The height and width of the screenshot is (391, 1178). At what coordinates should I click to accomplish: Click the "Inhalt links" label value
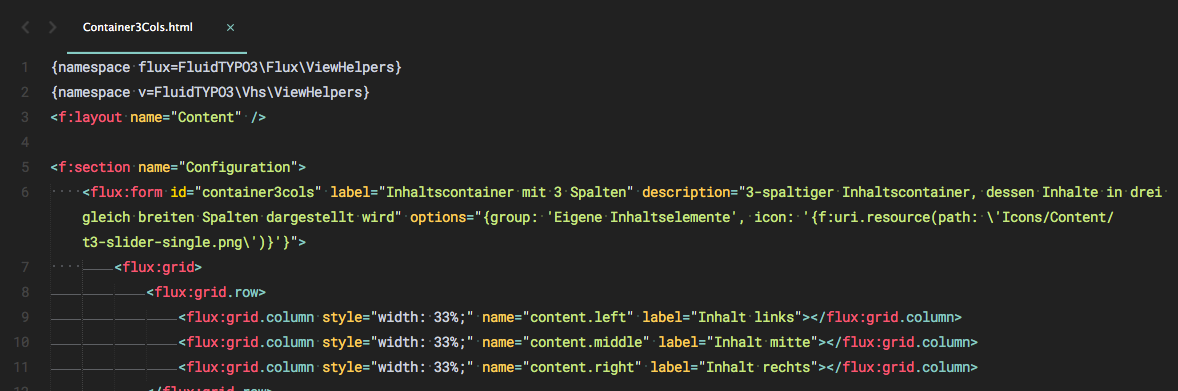coord(746,317)
